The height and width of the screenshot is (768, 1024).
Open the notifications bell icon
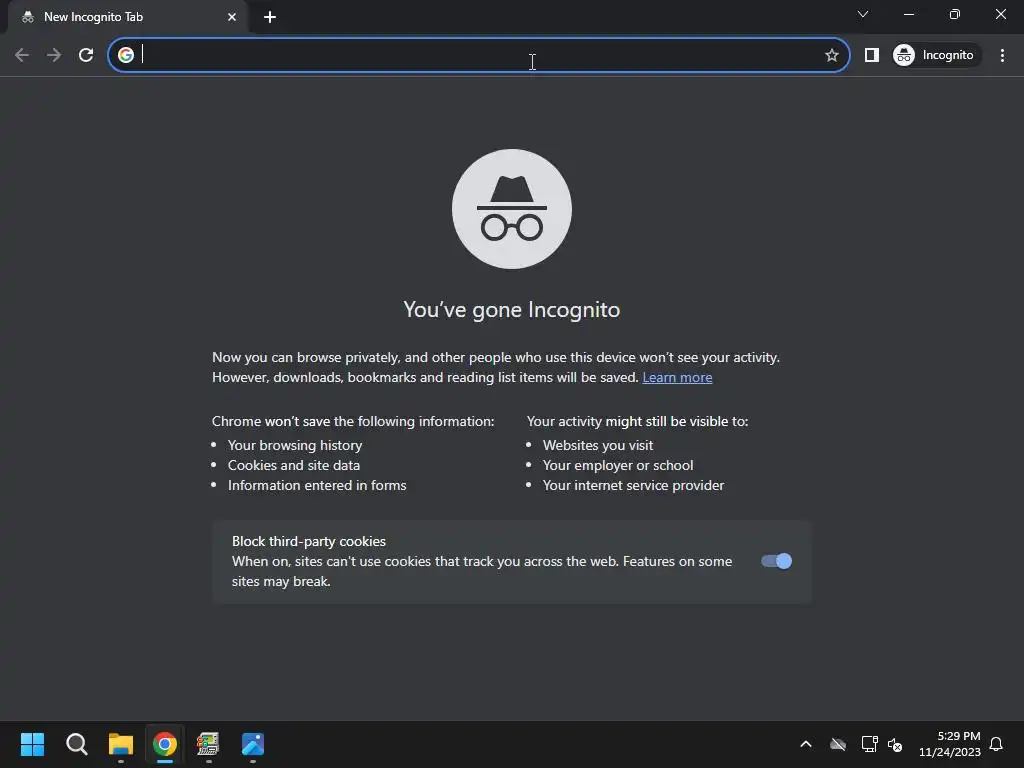(996, 744)
